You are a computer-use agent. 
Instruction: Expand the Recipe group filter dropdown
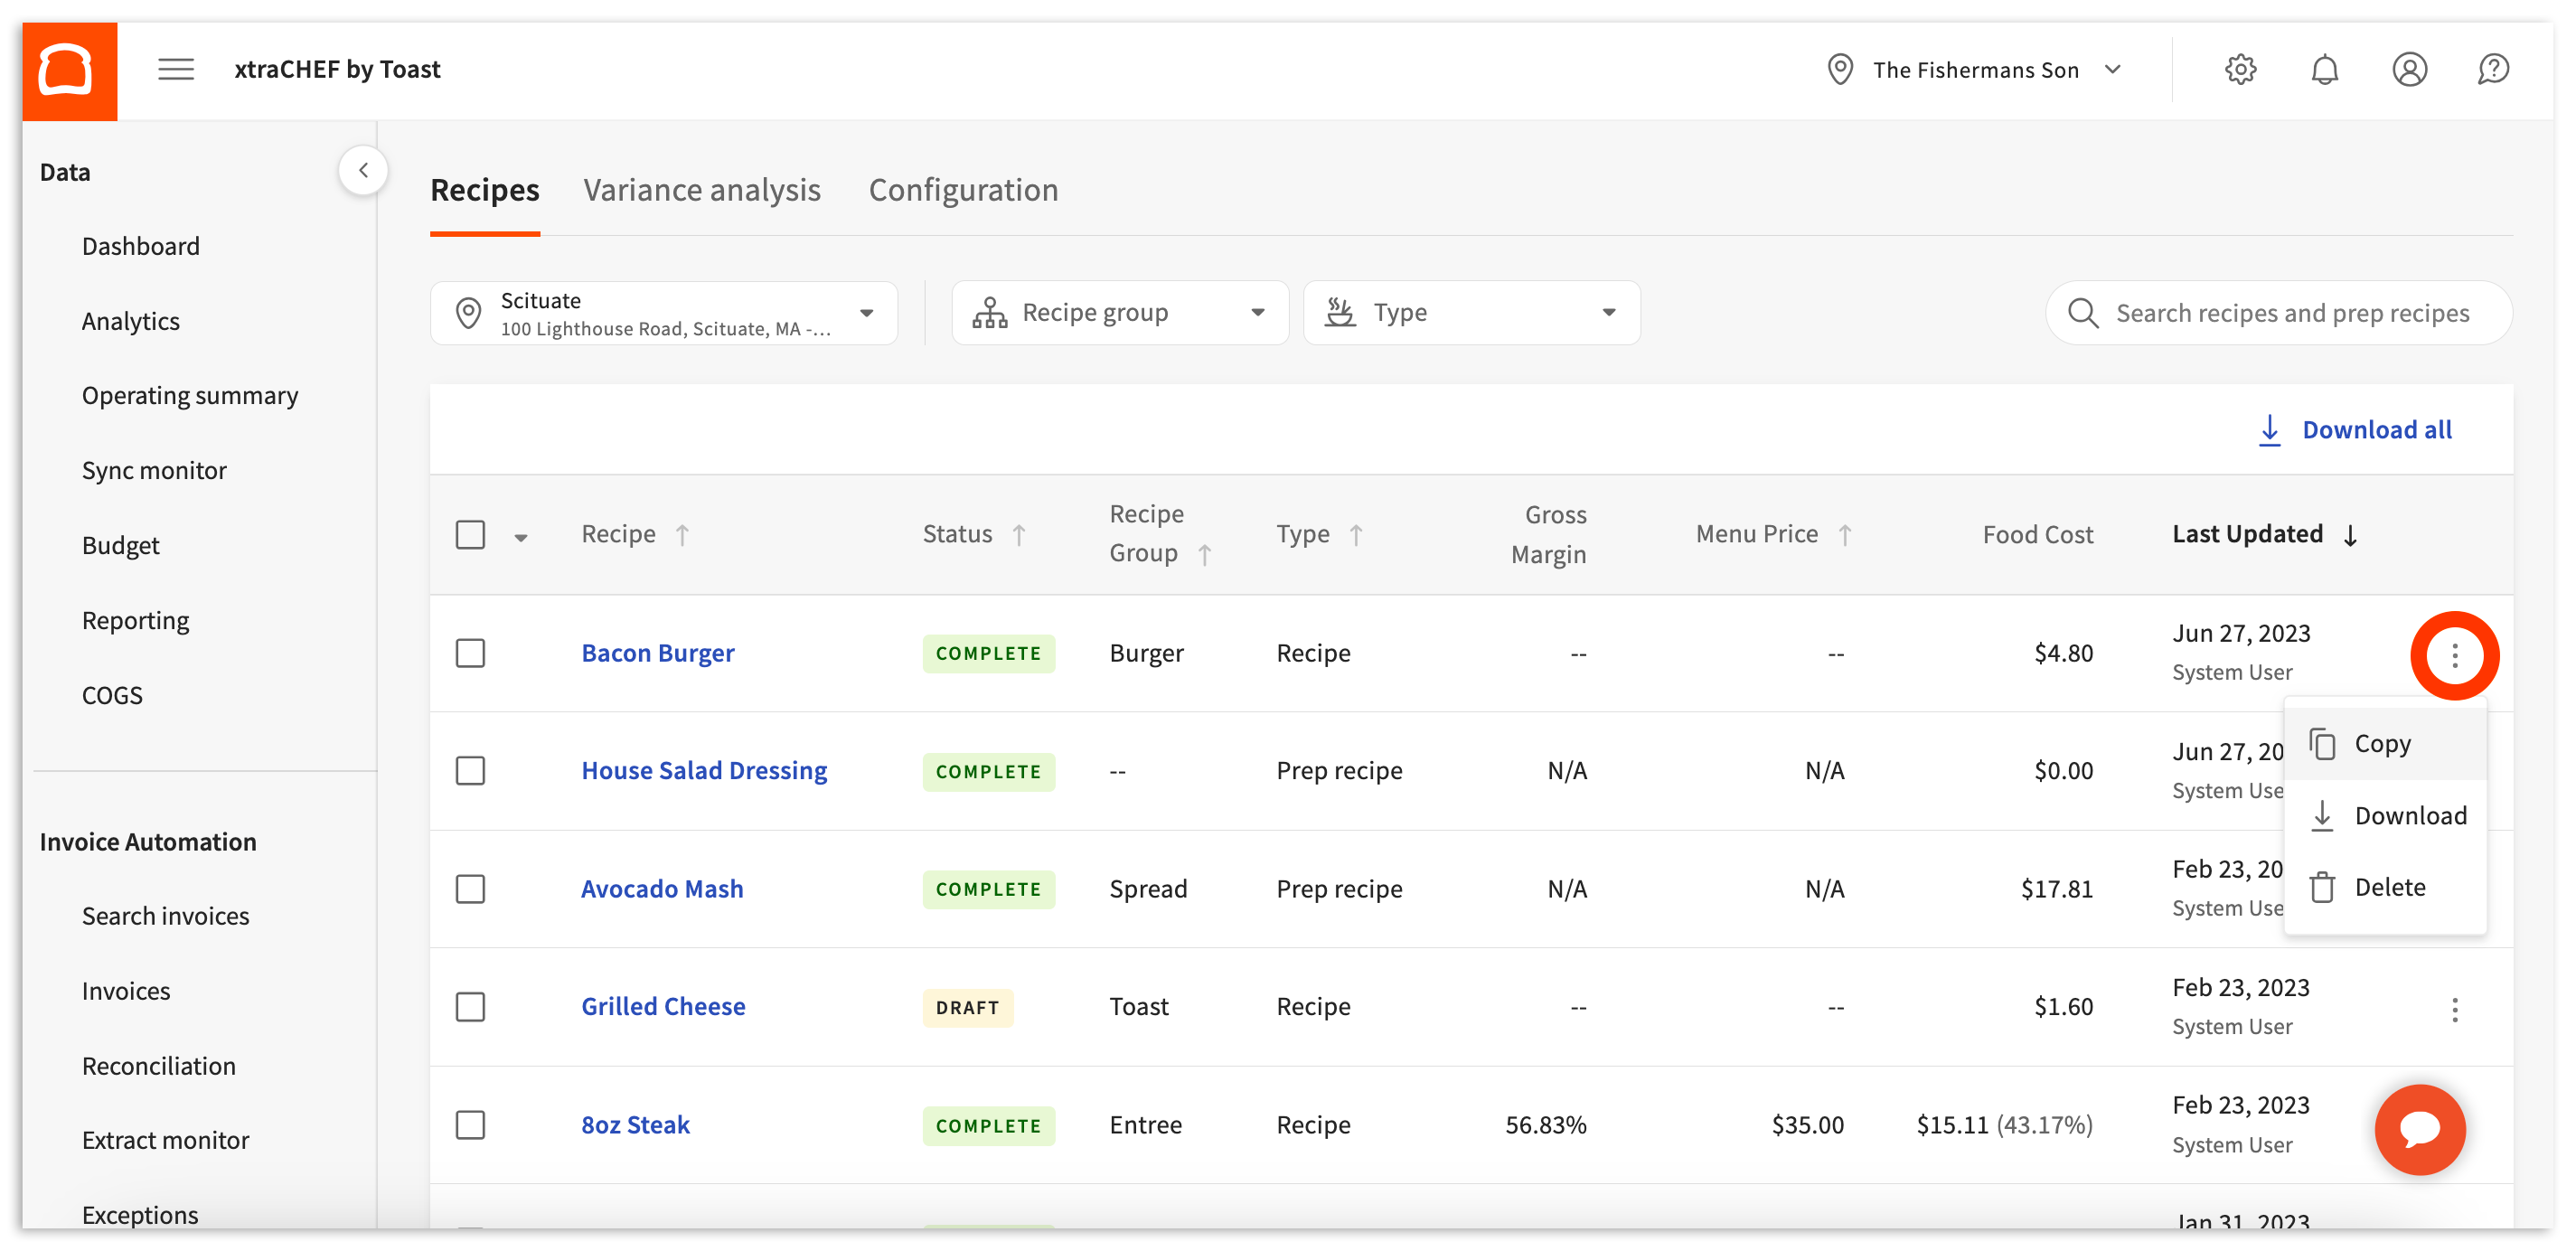pos(1119,313)
